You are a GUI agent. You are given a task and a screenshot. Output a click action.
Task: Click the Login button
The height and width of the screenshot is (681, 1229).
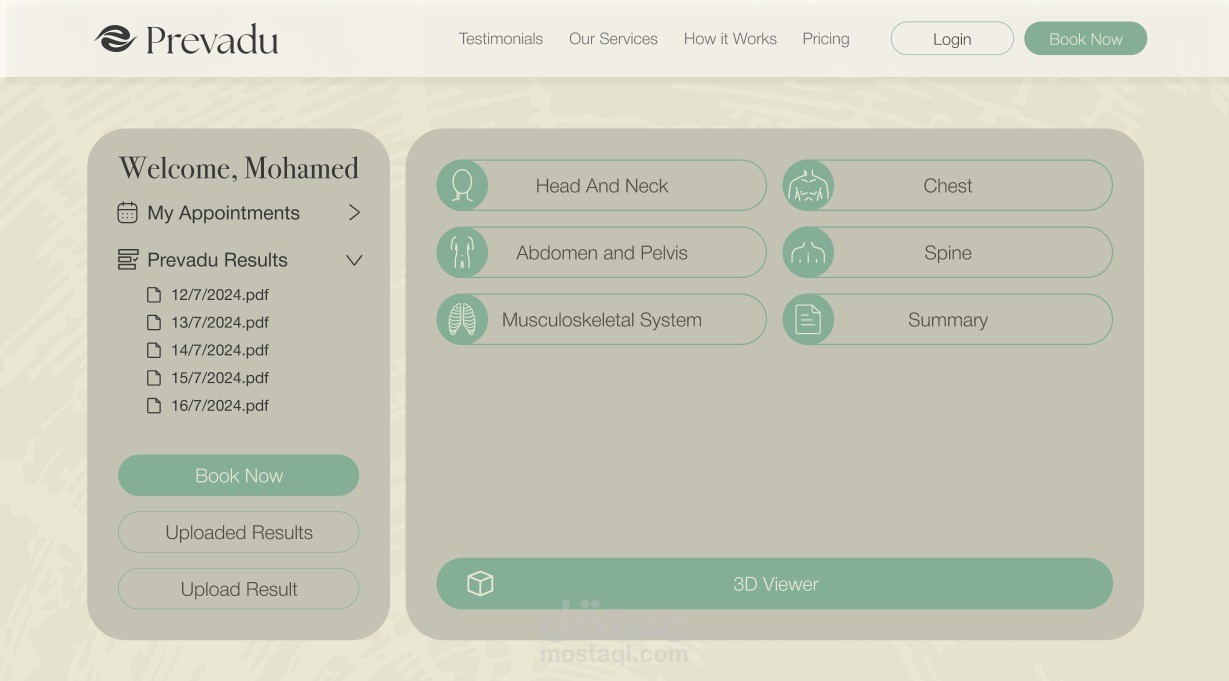[952, 39]
